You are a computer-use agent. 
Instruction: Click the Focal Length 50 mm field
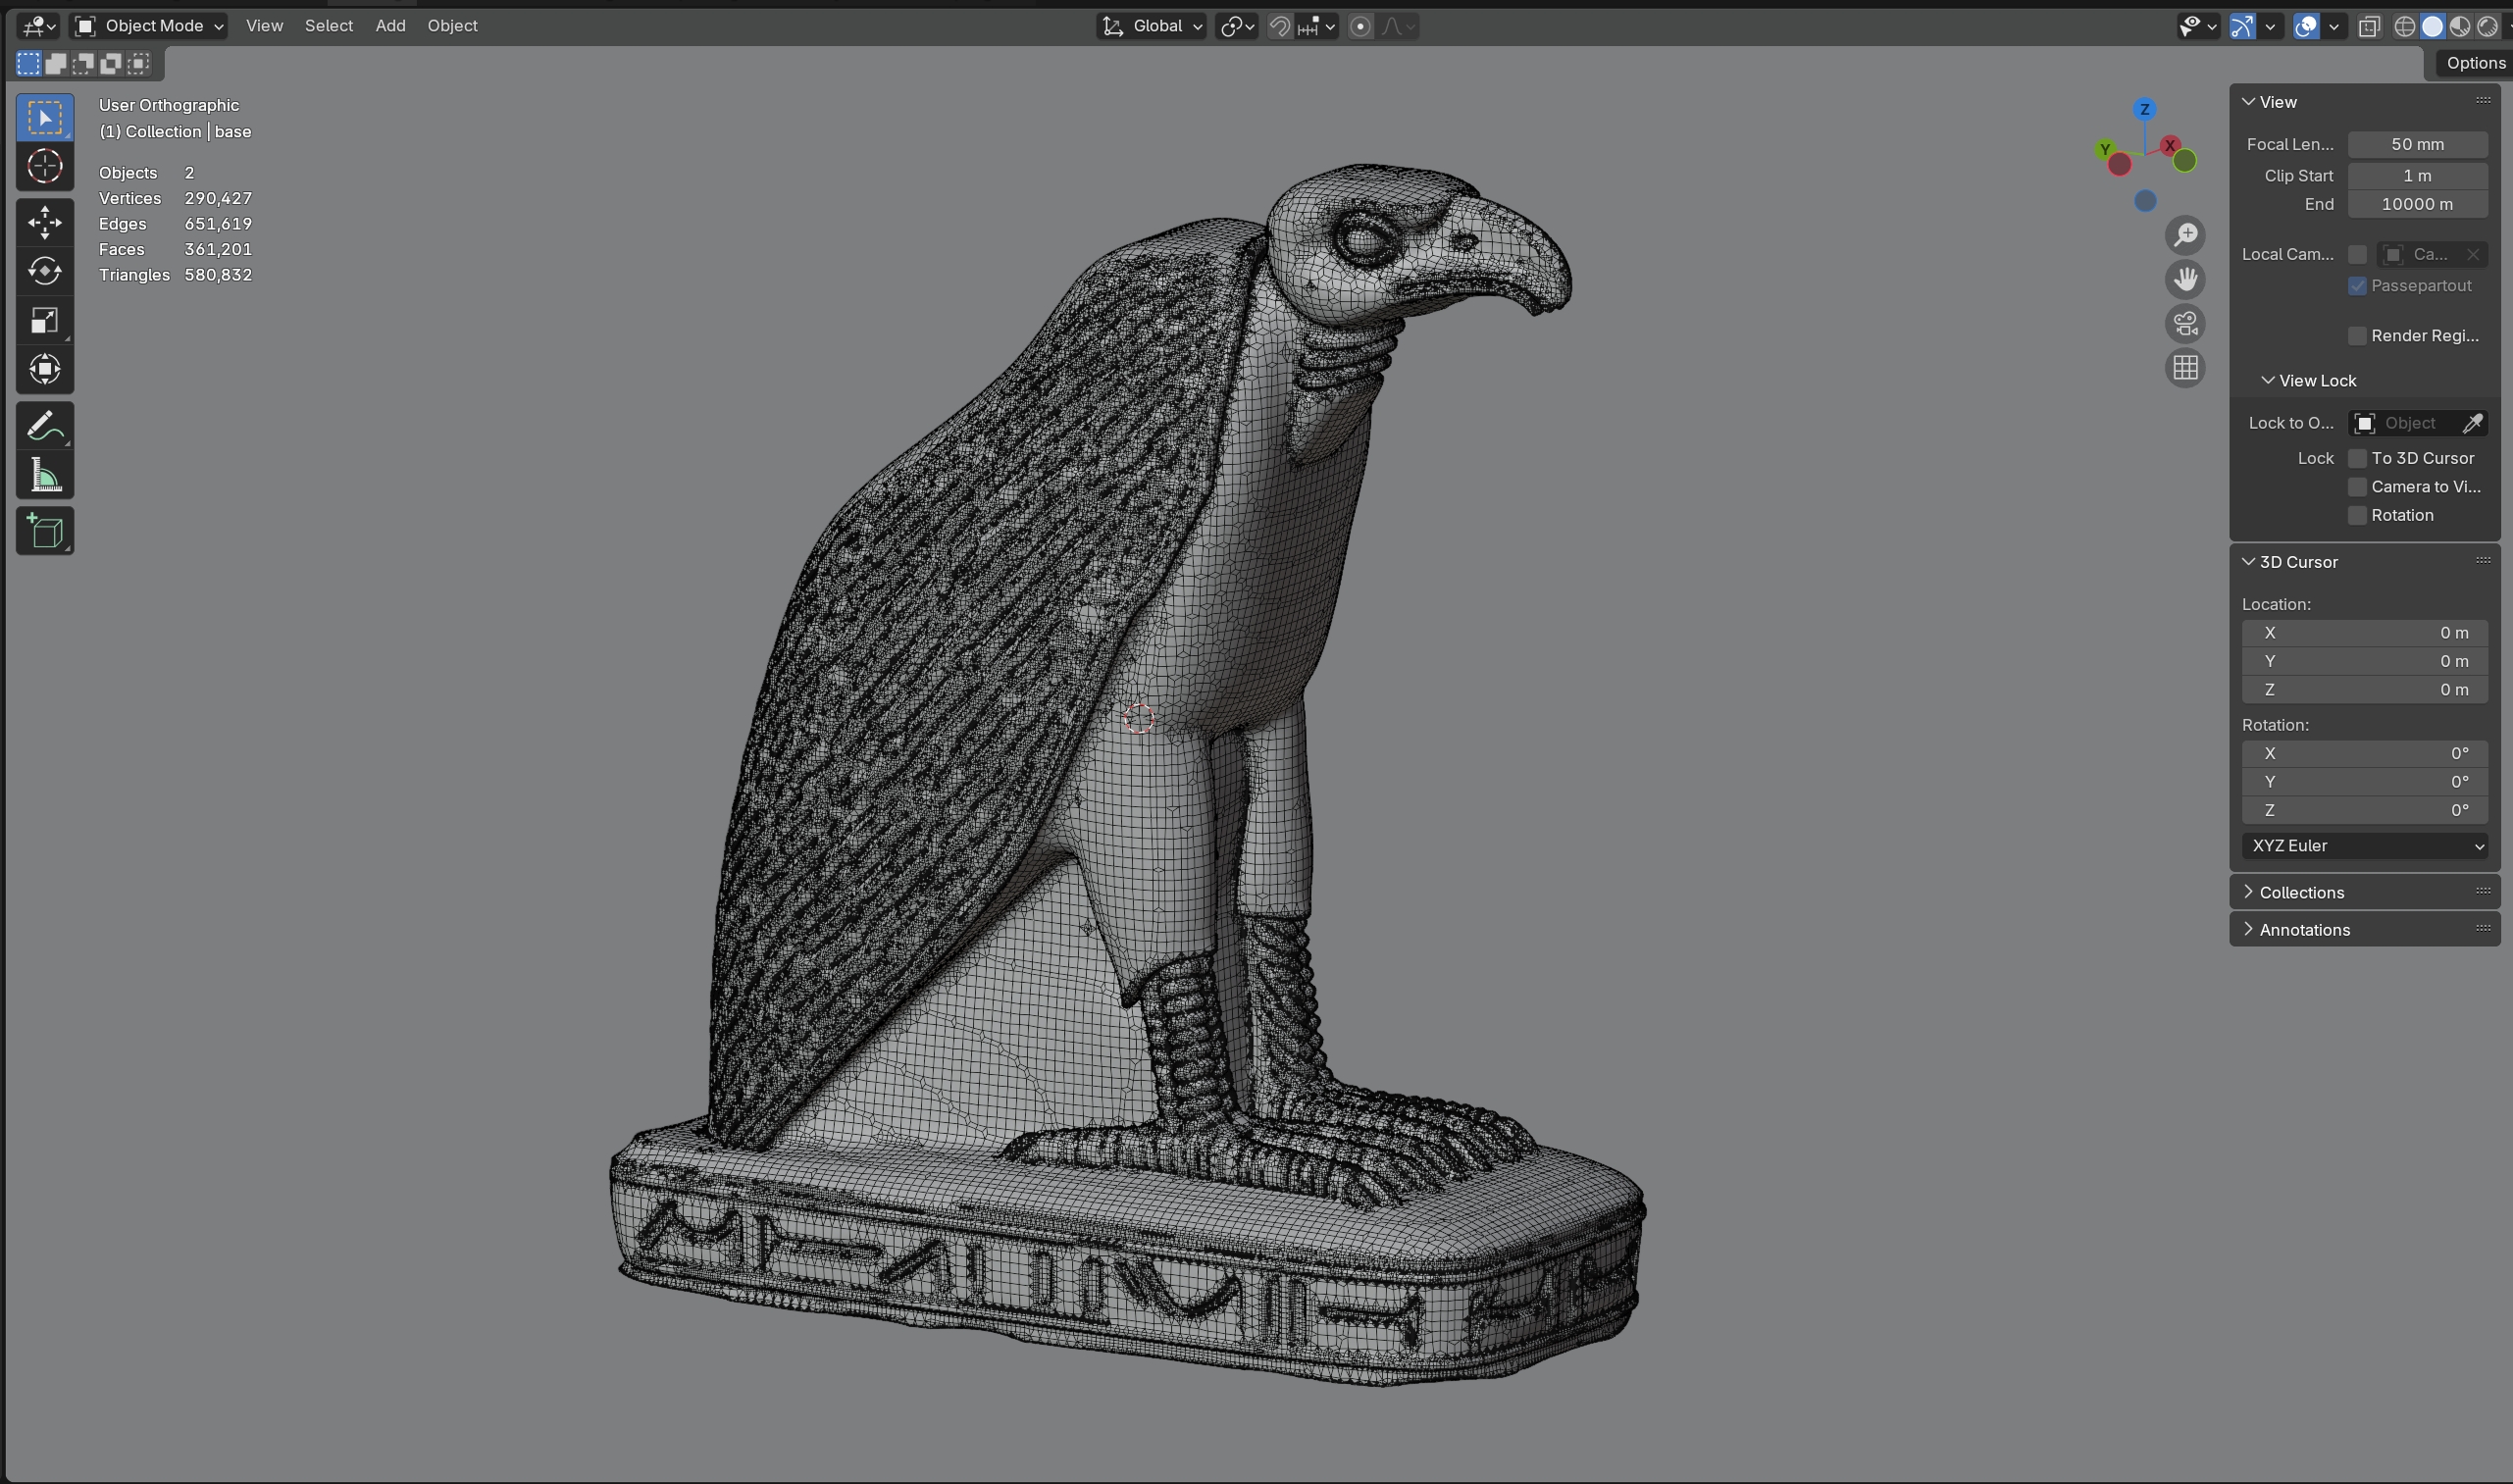2417,144
